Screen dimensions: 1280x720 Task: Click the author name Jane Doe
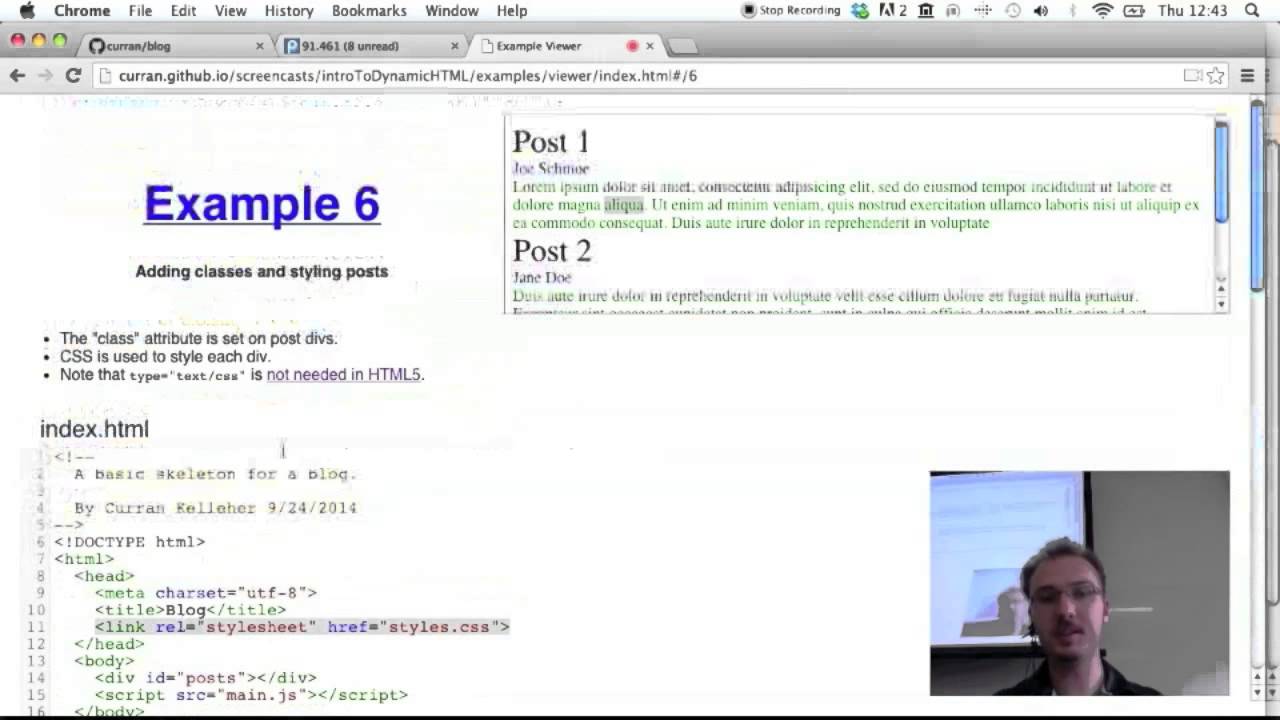[542, 277]
